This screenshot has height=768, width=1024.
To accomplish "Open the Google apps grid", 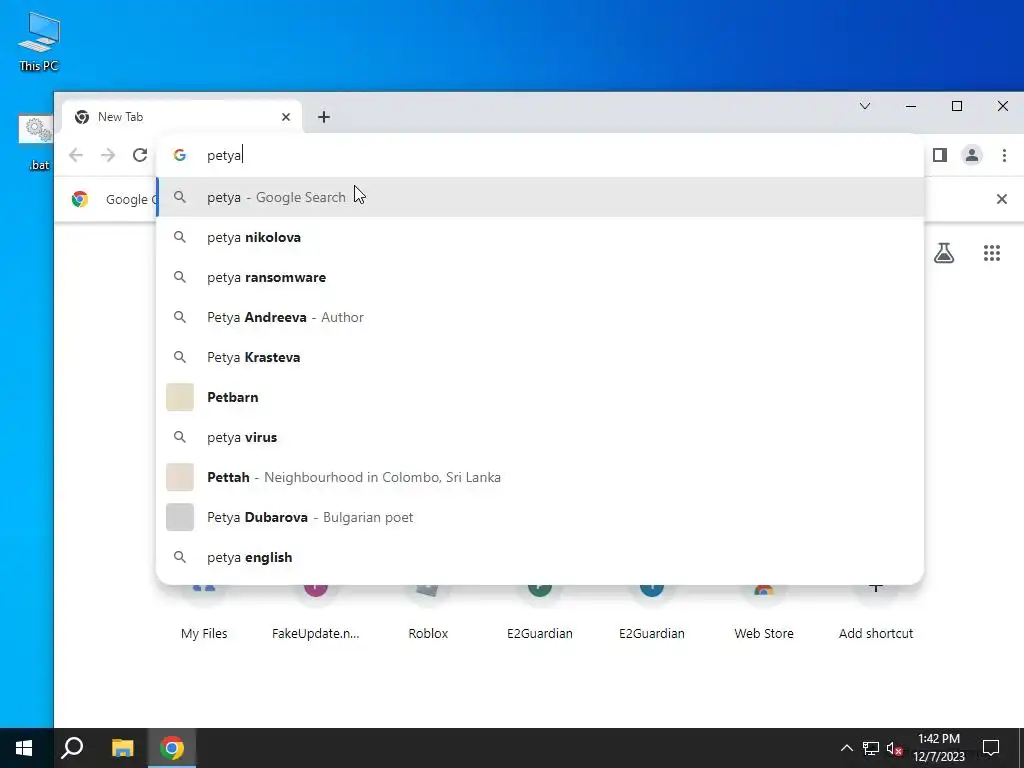I will coord(991,253).
